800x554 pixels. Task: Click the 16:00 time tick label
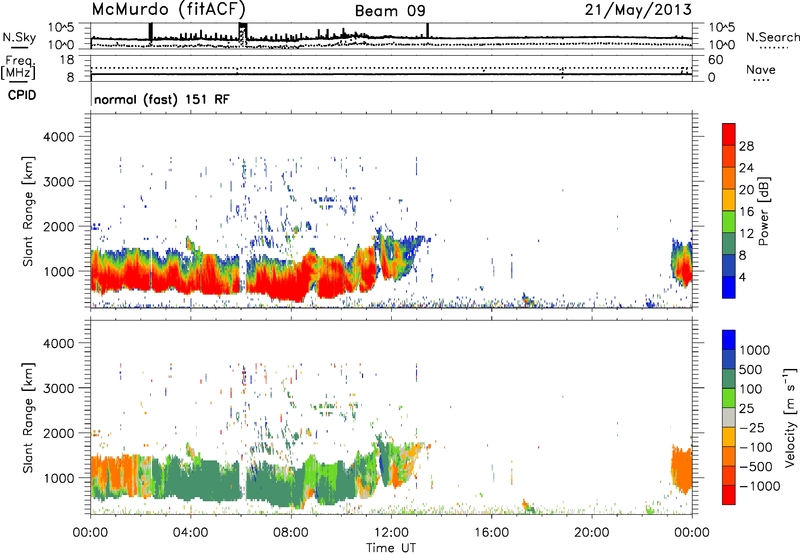point(491,533)
